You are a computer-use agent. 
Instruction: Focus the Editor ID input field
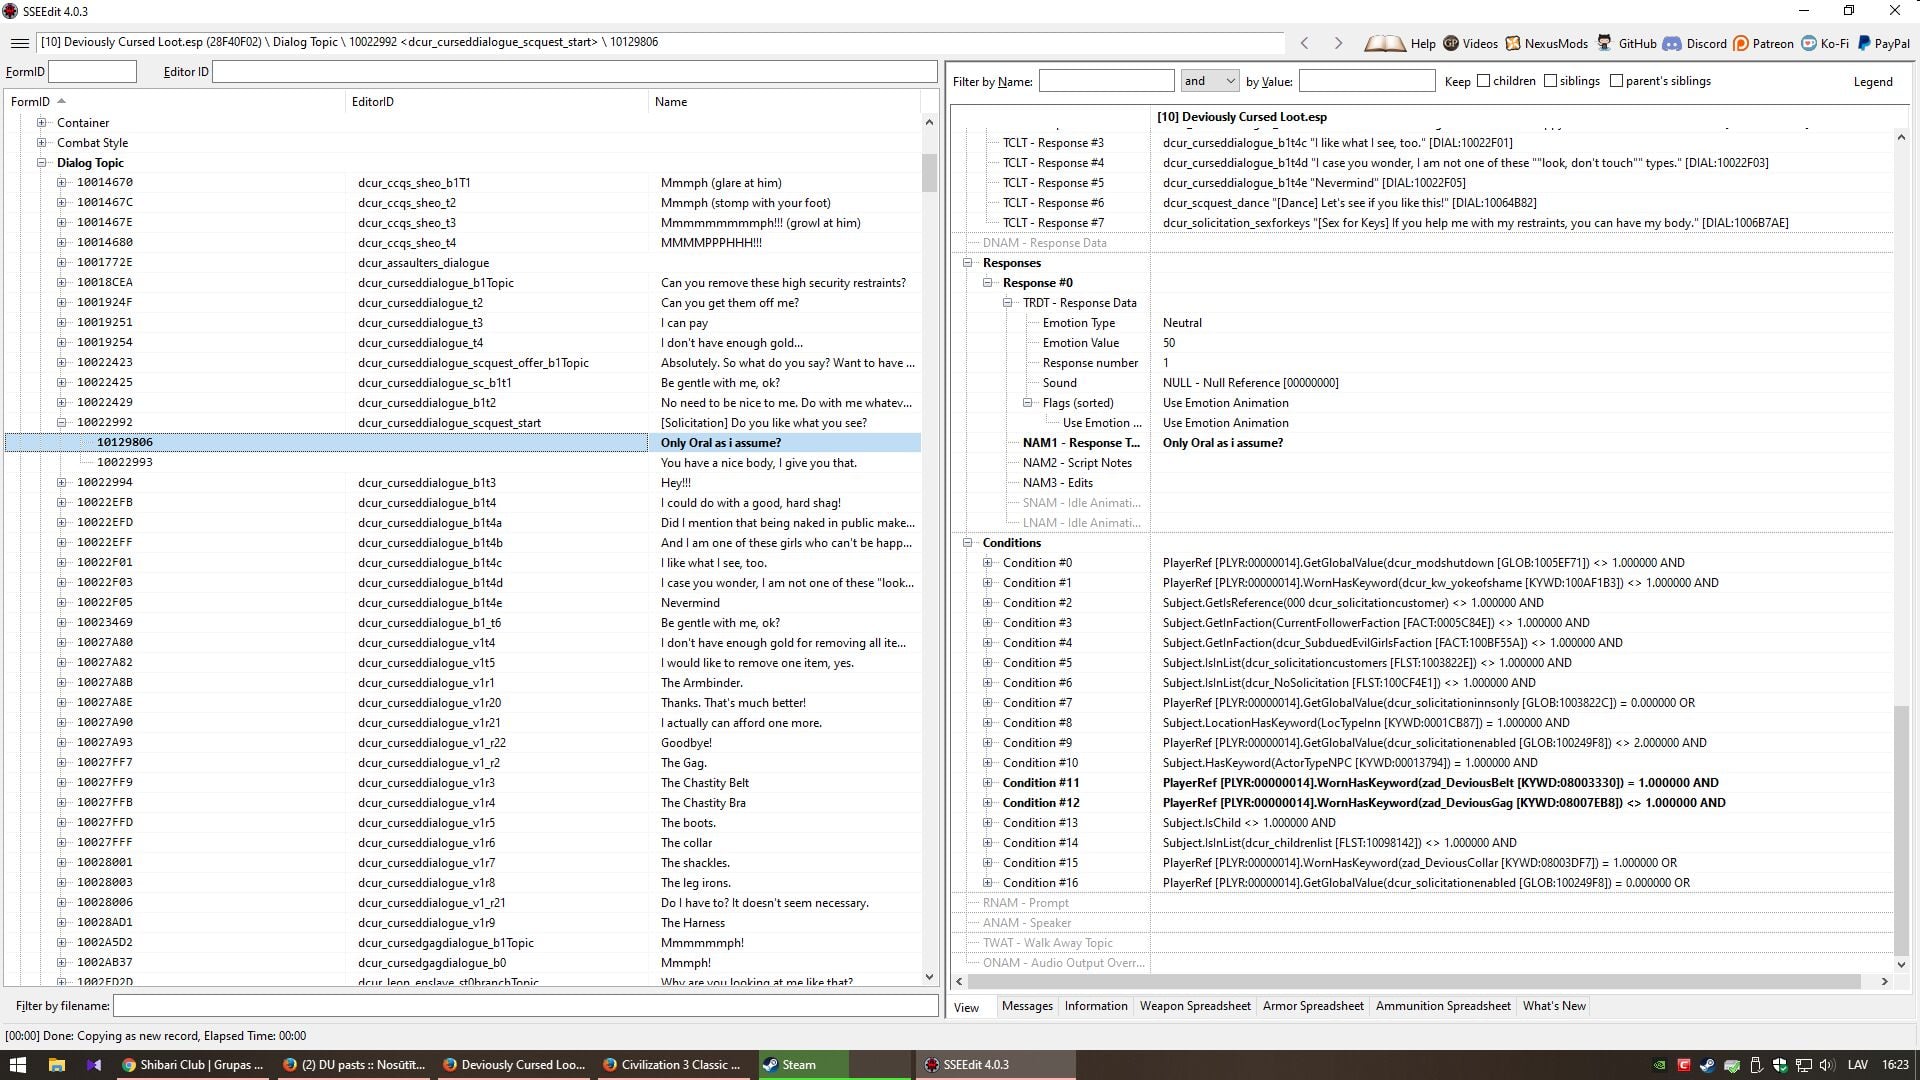[574, 72]
